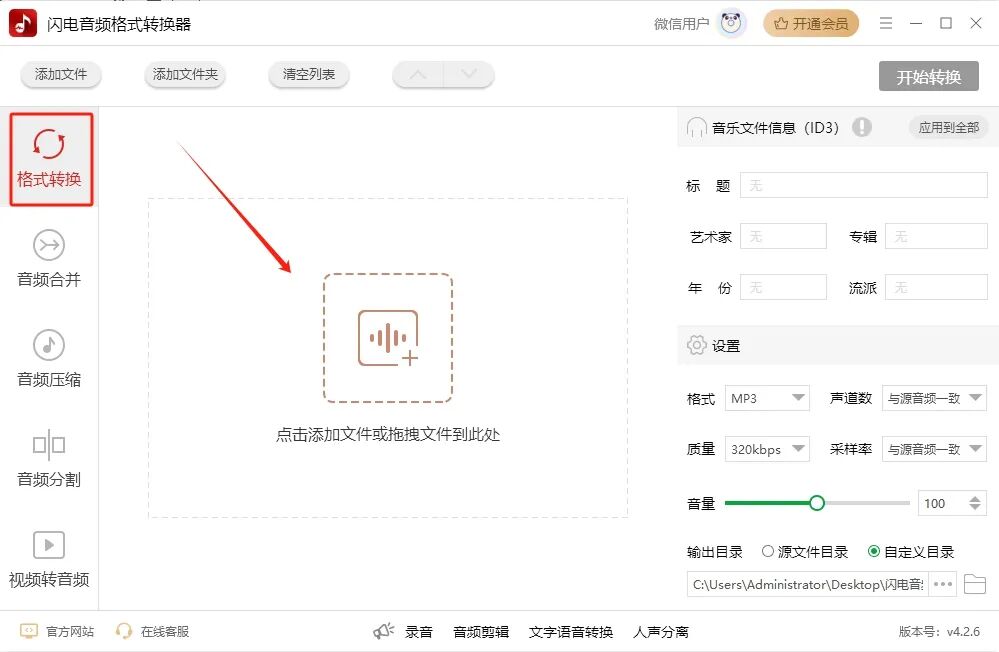Select 自定义目录 radio button
The image size is (999, 652).
click(874, 551)
